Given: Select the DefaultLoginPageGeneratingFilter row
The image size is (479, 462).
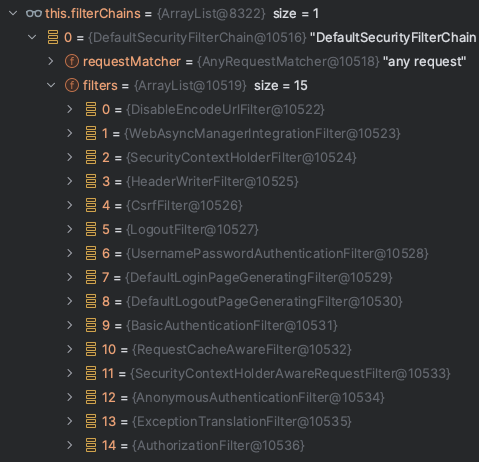Looking at the screenshot, I should [x=239, y=277].
